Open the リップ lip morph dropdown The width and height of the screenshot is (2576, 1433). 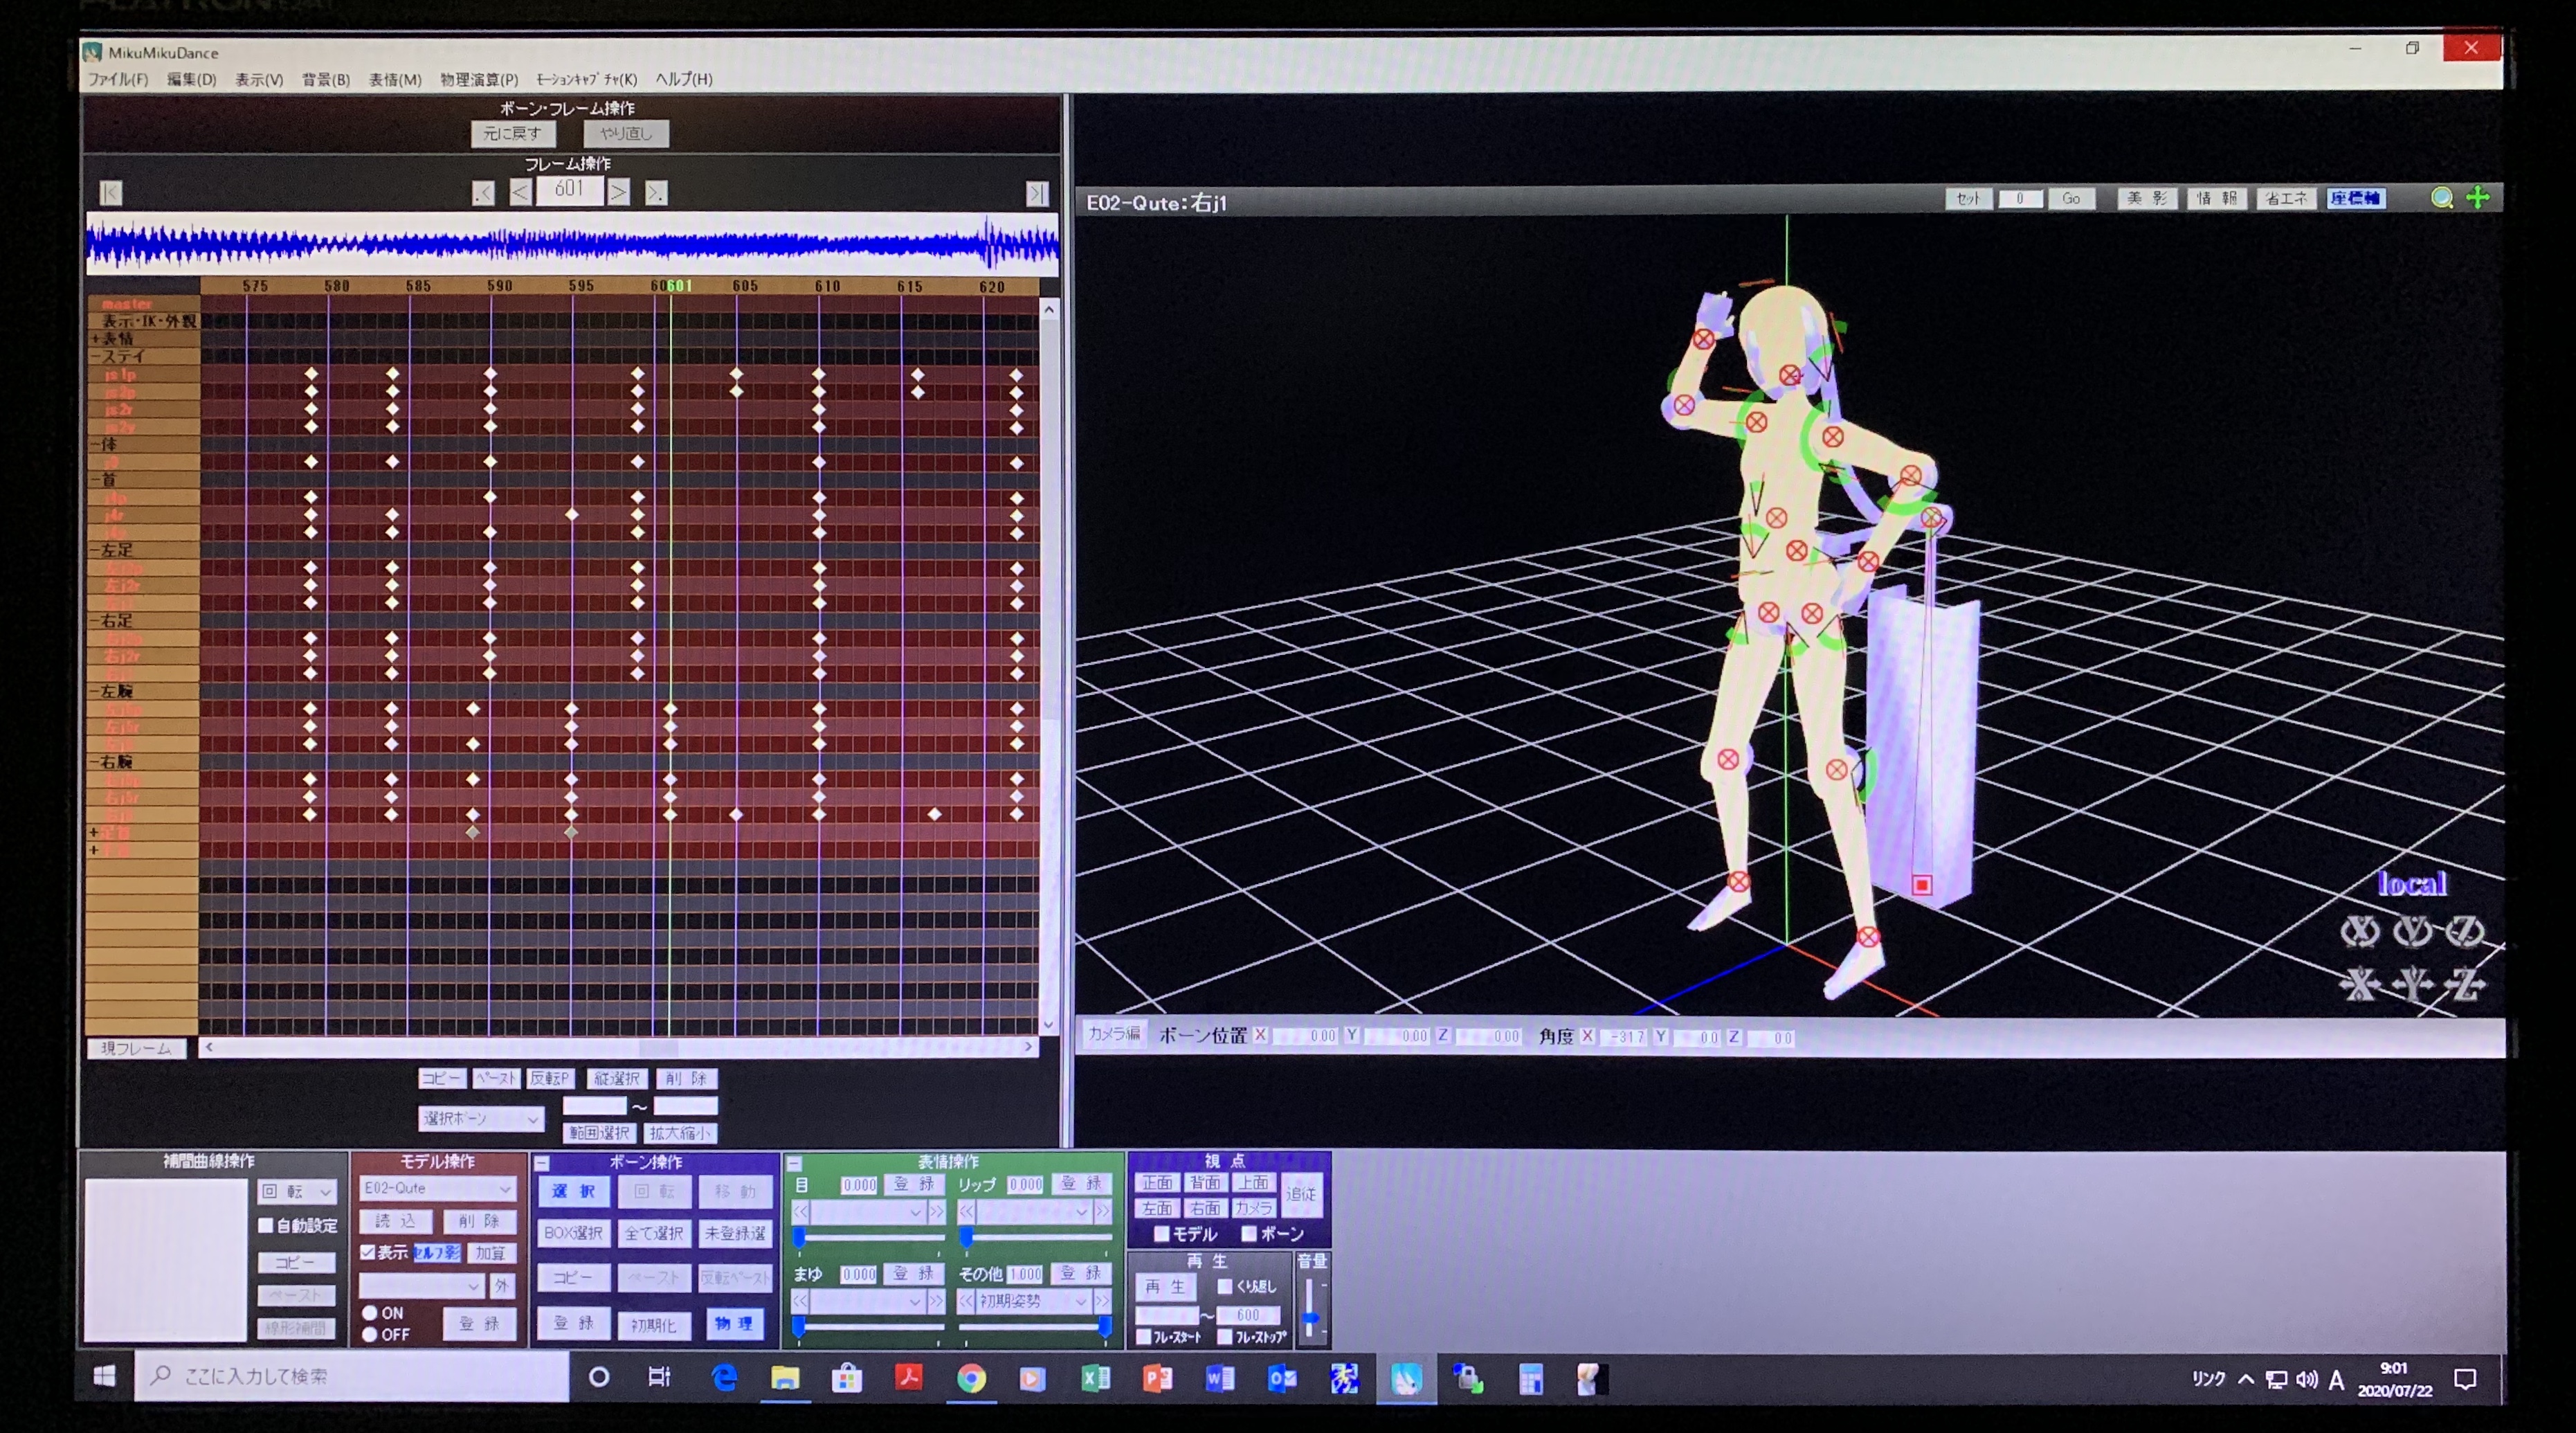(1033, 1211)
